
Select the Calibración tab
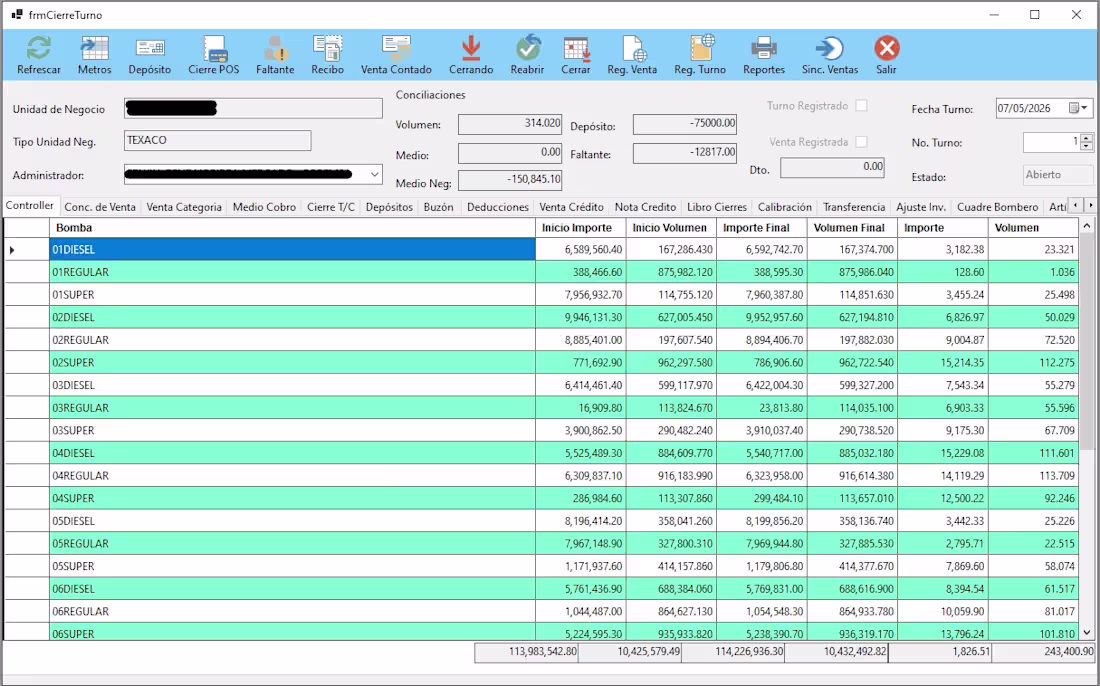(x=785, y=207)
